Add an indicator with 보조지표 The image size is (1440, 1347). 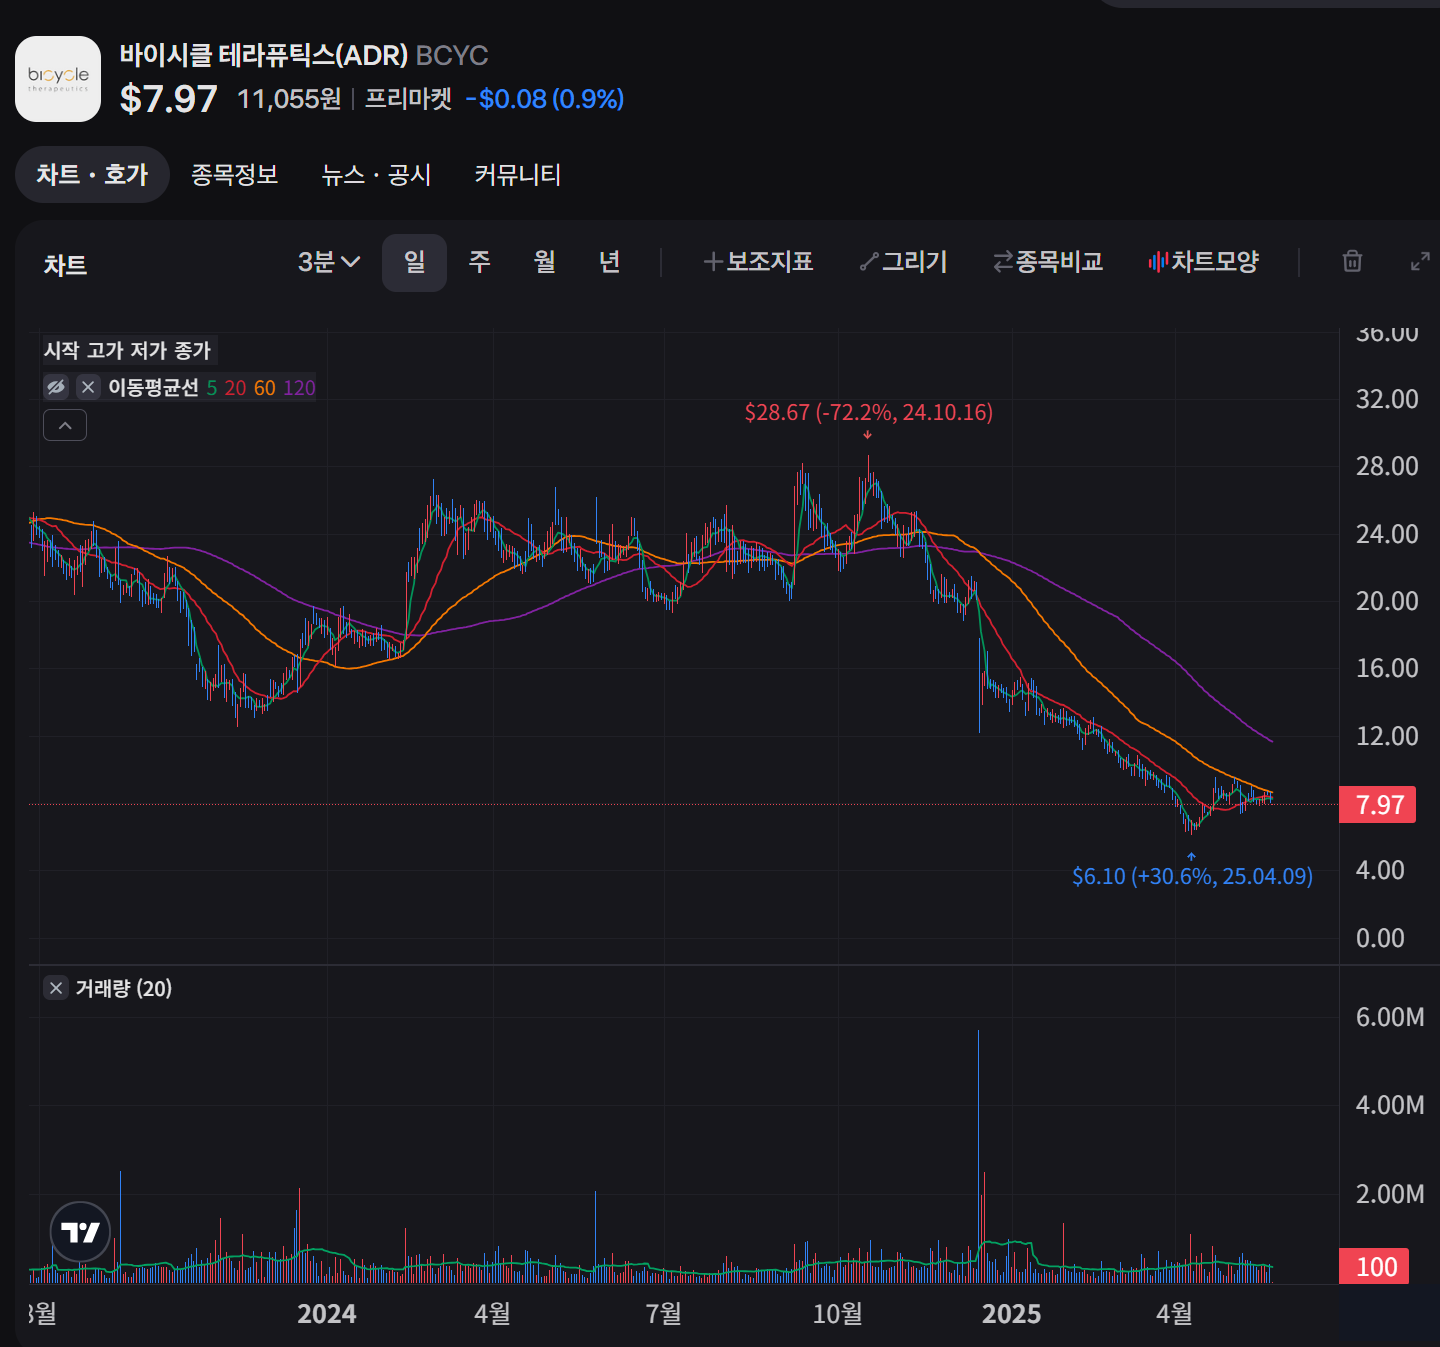(758, 262)
